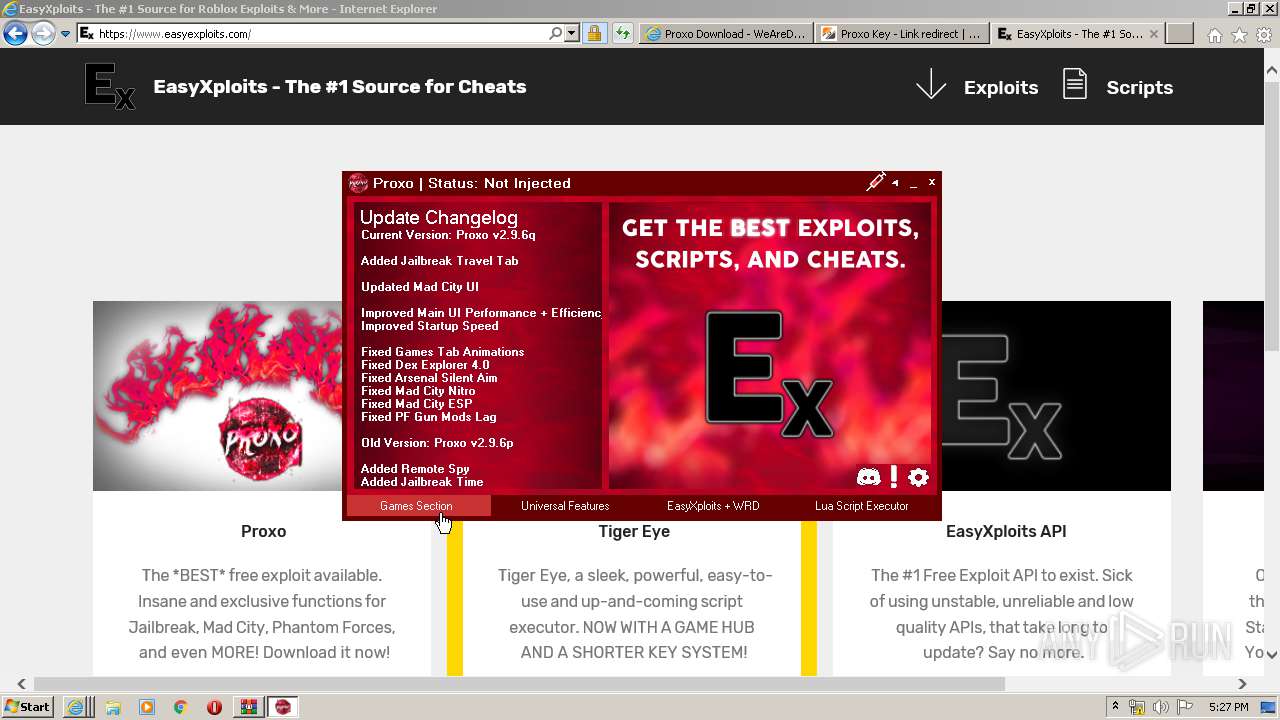Click the security lock icon in address bar
The image size is (1280, 720).
pos(594,33)
